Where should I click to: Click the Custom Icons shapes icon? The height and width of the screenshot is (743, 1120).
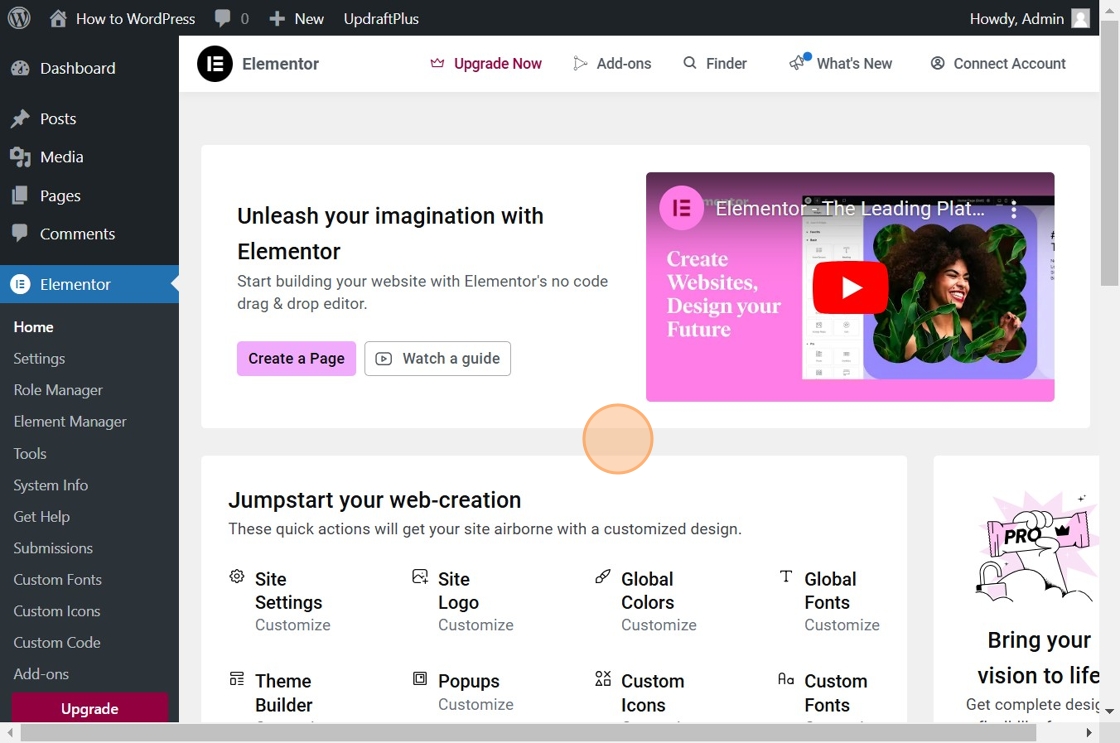[x=603, y=679]
